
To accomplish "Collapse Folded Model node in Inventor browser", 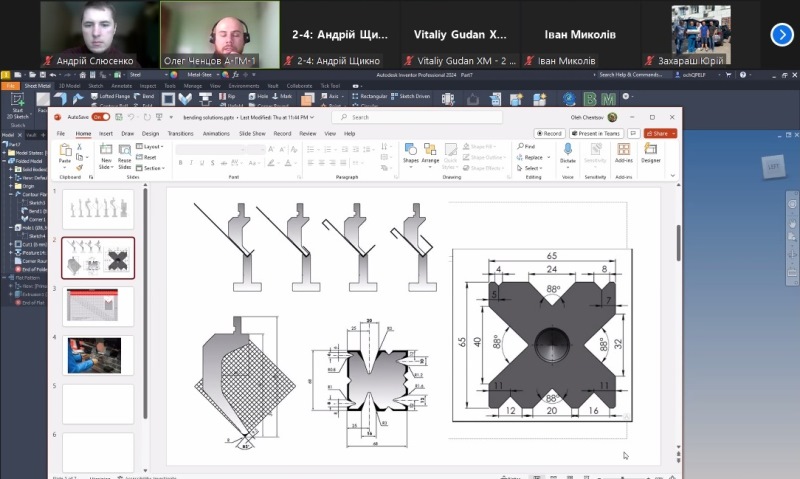I will tap(5, 161).
